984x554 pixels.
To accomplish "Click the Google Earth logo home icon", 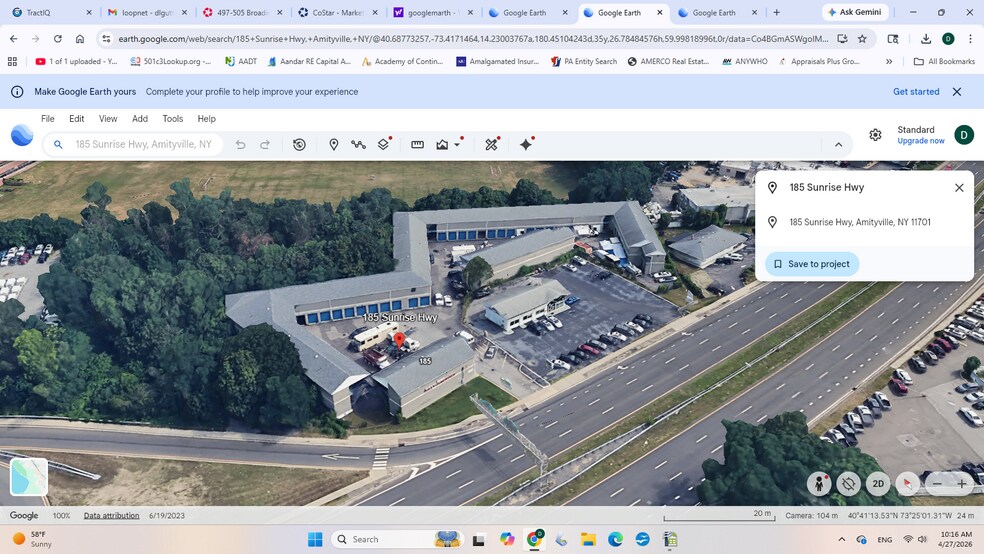I will click(22, 135).
